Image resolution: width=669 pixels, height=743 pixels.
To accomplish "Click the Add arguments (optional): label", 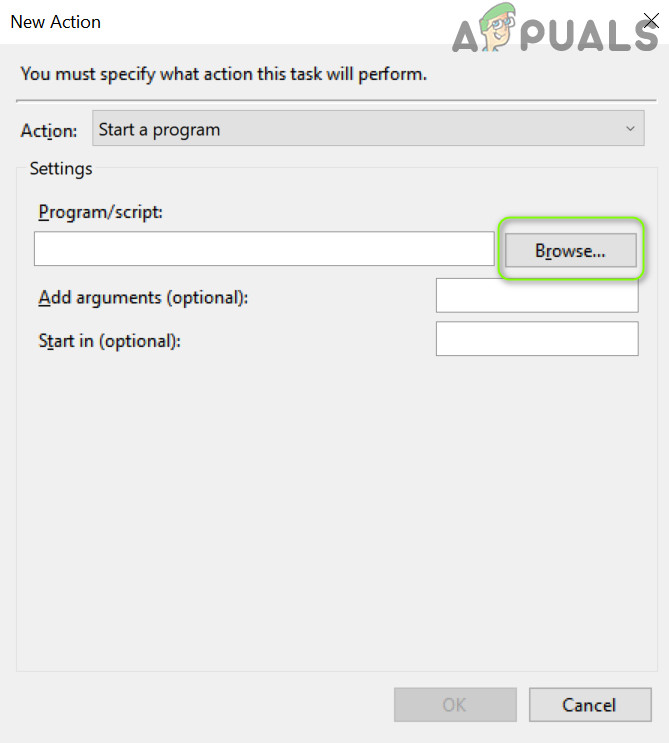I will 143,297.
